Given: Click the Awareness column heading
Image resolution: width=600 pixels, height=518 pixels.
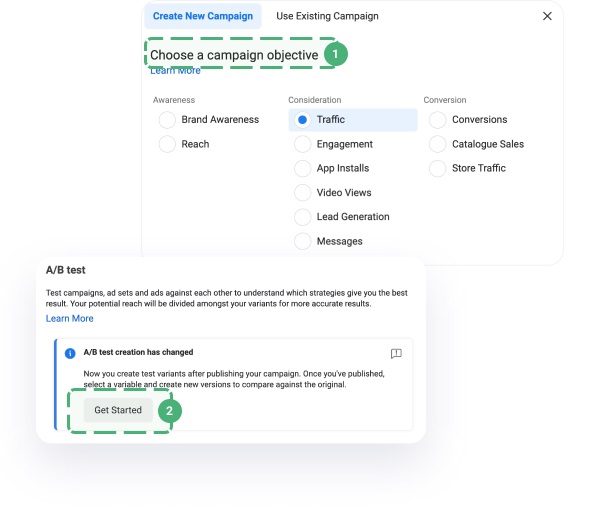Looking at the screenshot, I should [174, 100].
